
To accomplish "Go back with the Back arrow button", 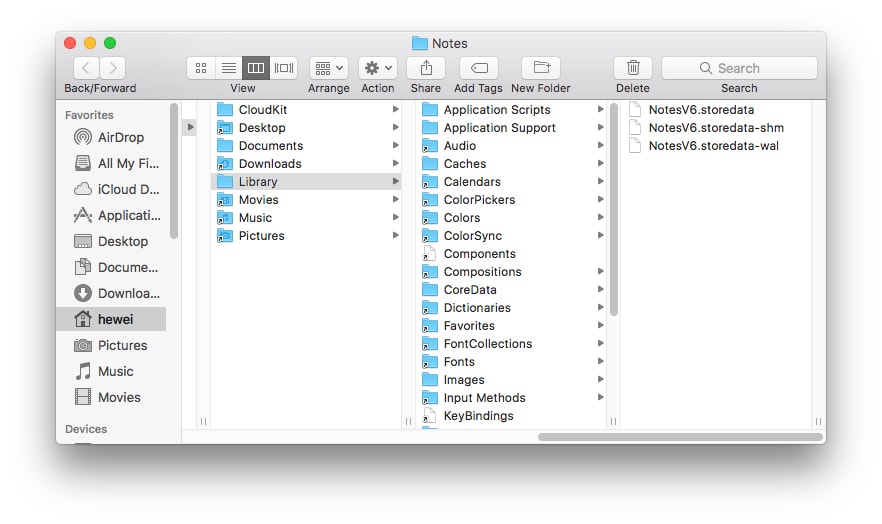I will (x=86, y=68).
